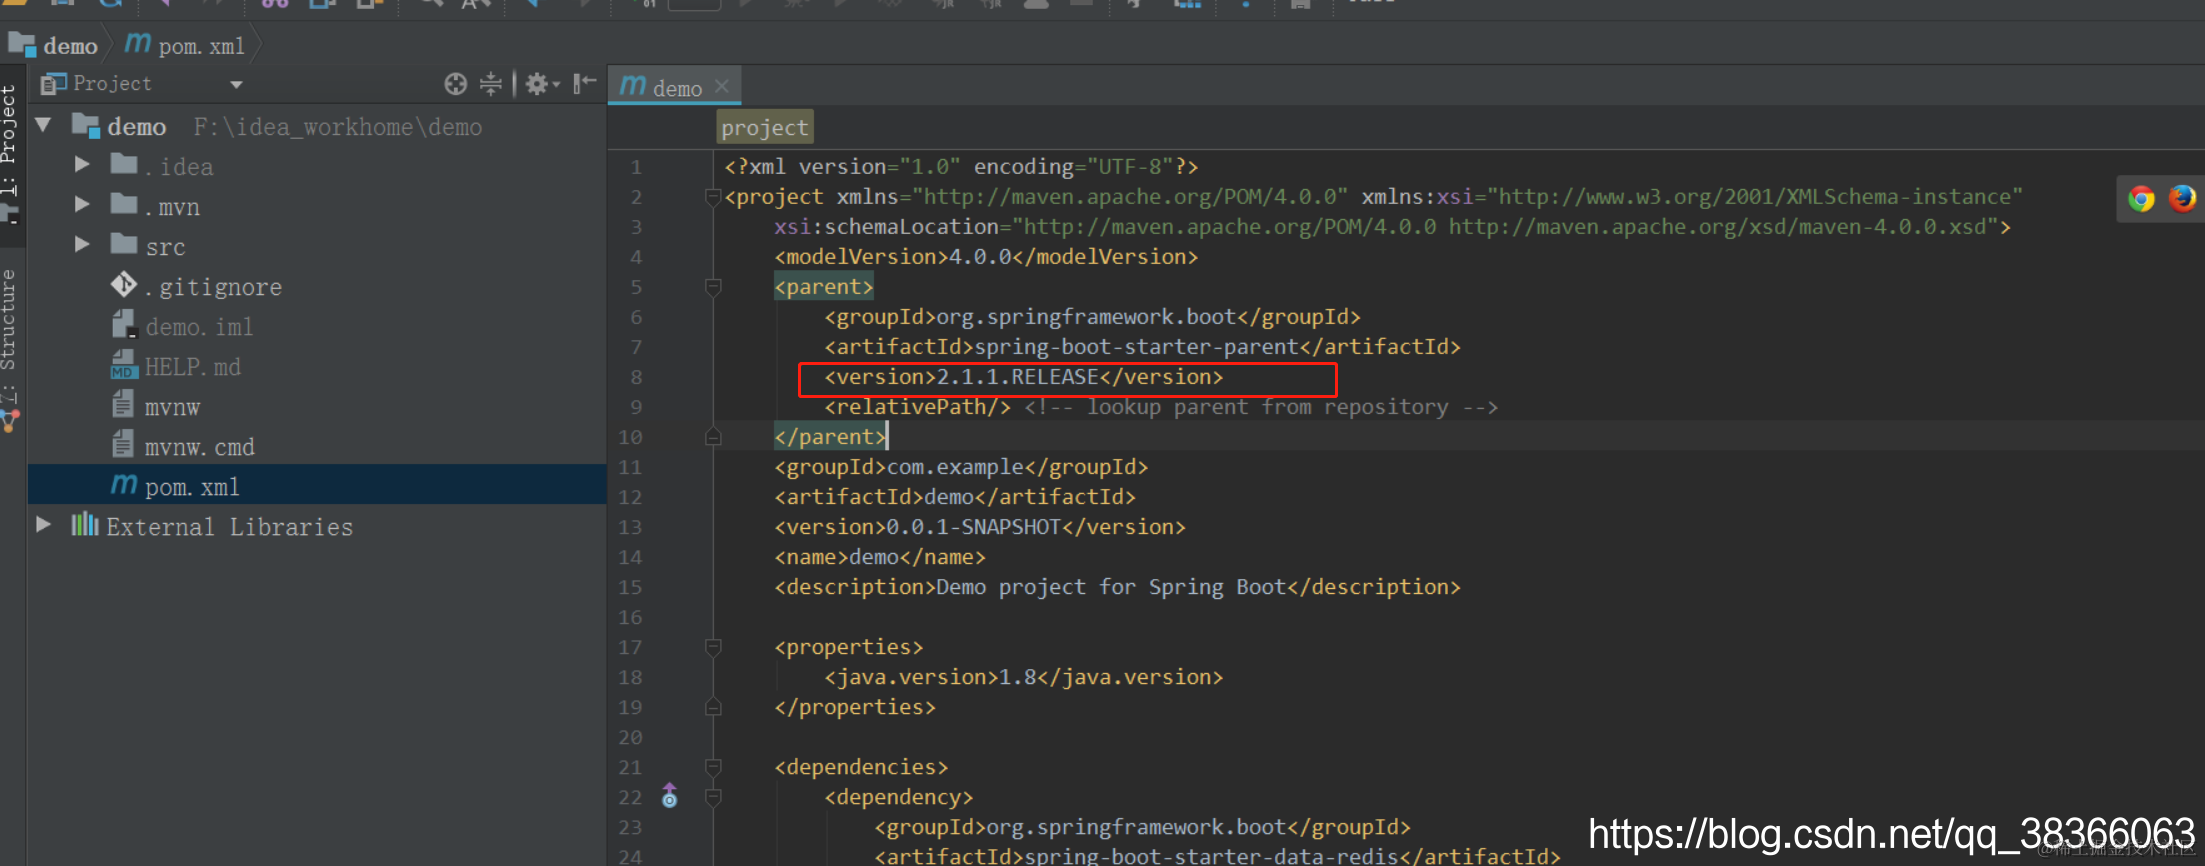The image size is (2205, 866).
Task: Collapse the properties fold on line 17
Action: pyautogui.click(x=713, y=647)
